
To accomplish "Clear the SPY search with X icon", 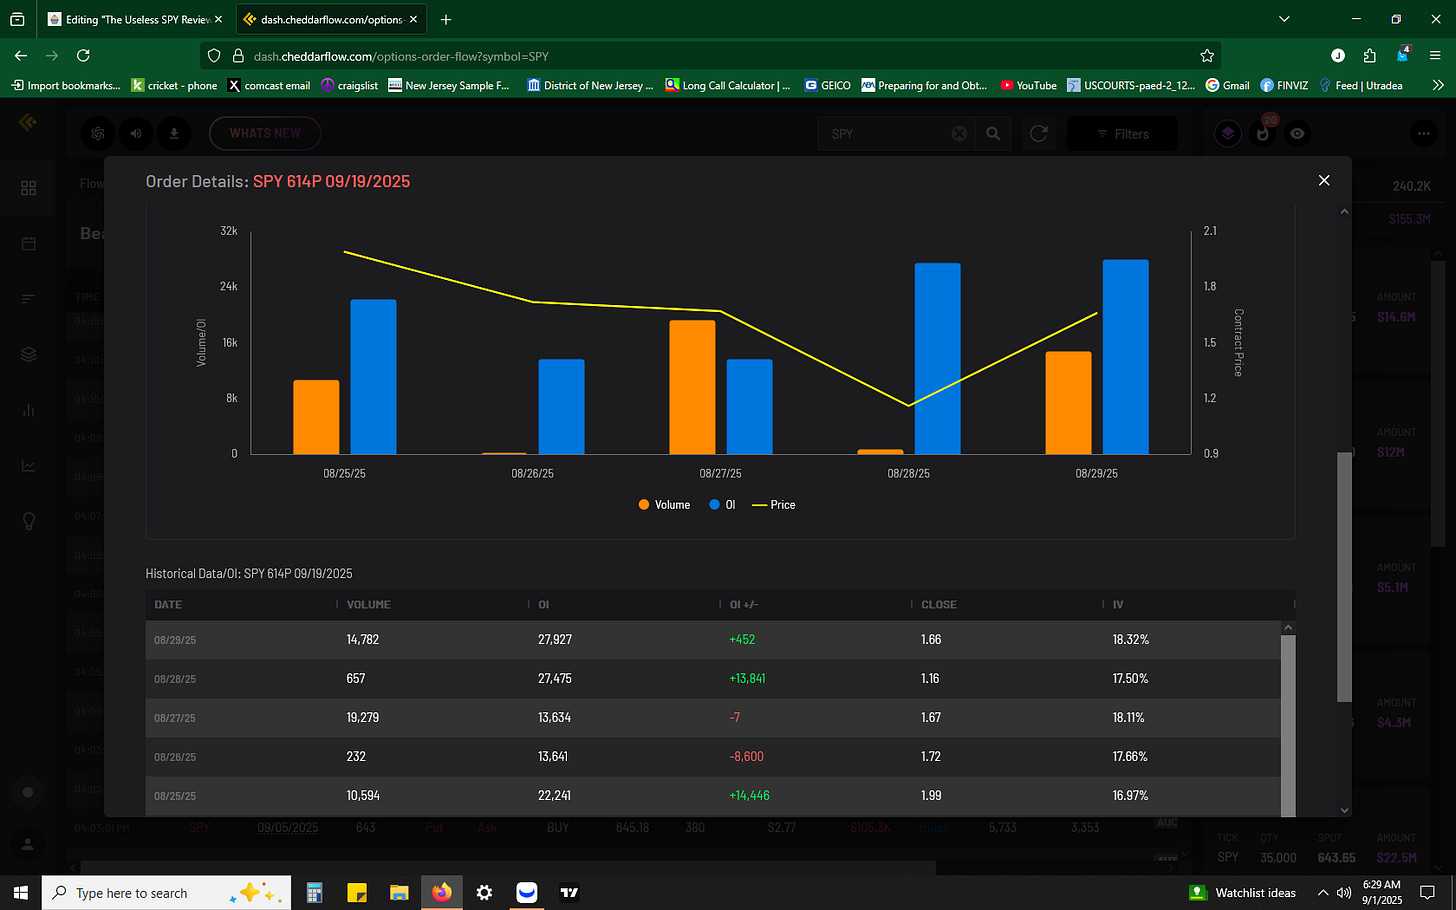I will click(x=959, y=133).
